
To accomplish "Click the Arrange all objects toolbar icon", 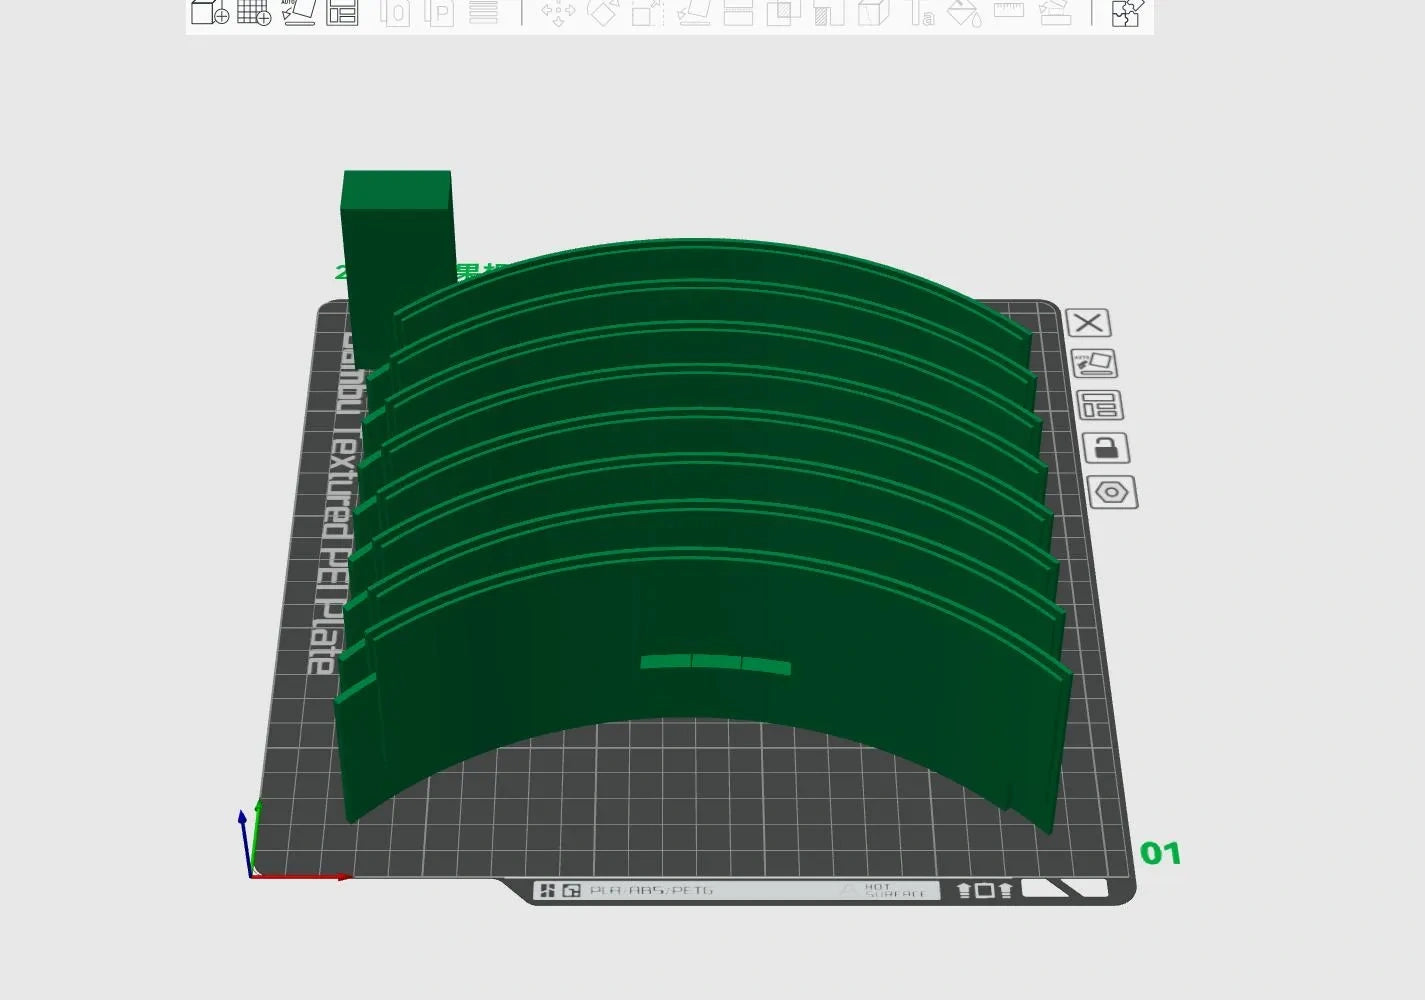I will (342, 12).
